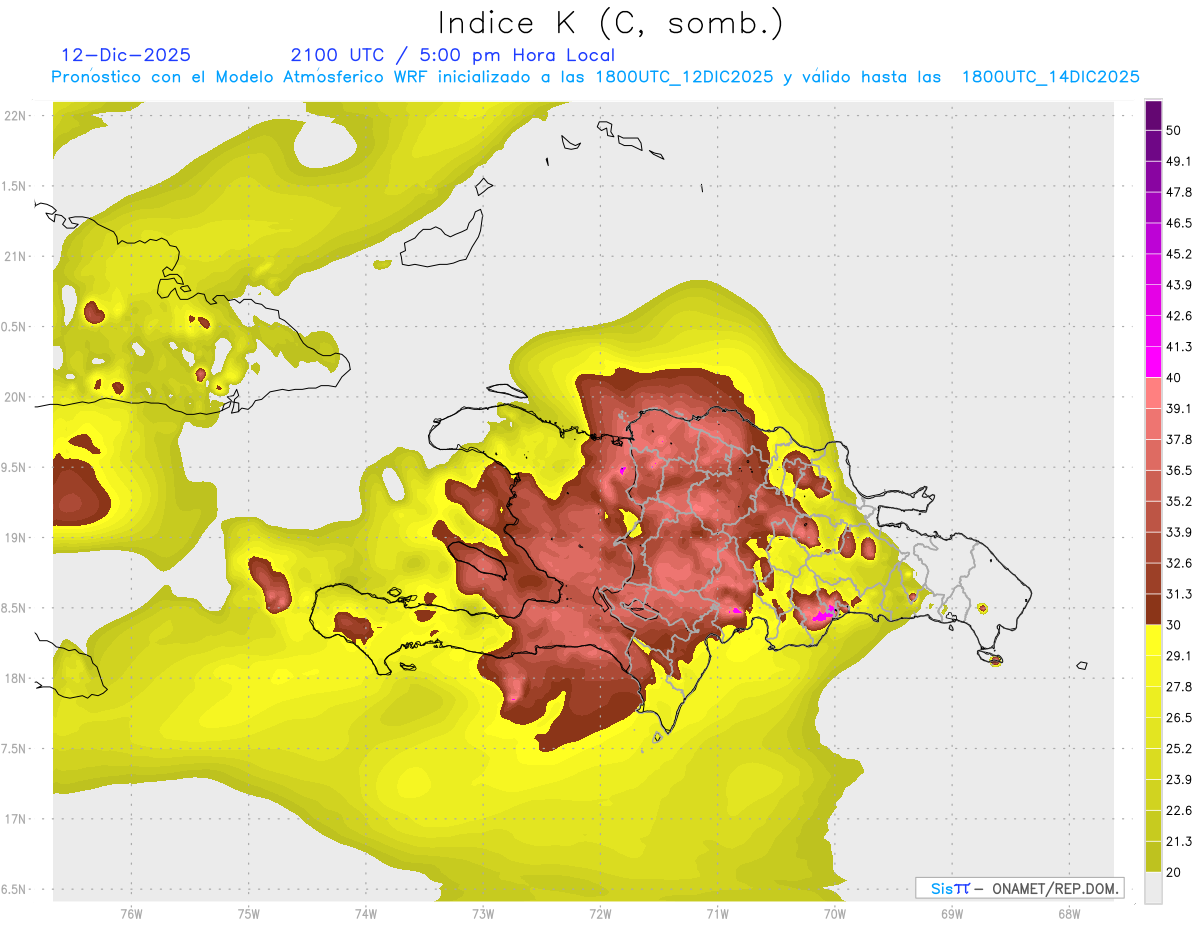Click the longitude label "70W"
The width and height of the screenshot is (1200, 927).
[x=835, y=914]
